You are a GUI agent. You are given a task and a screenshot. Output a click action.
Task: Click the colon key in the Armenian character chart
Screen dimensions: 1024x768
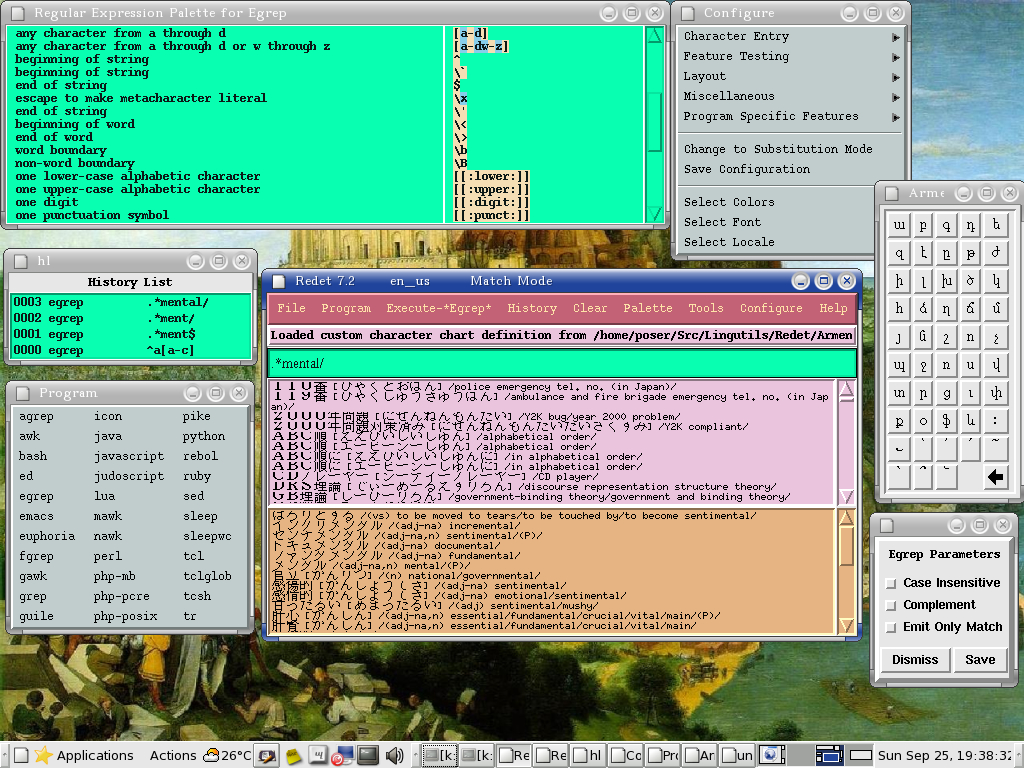(994, 421)
